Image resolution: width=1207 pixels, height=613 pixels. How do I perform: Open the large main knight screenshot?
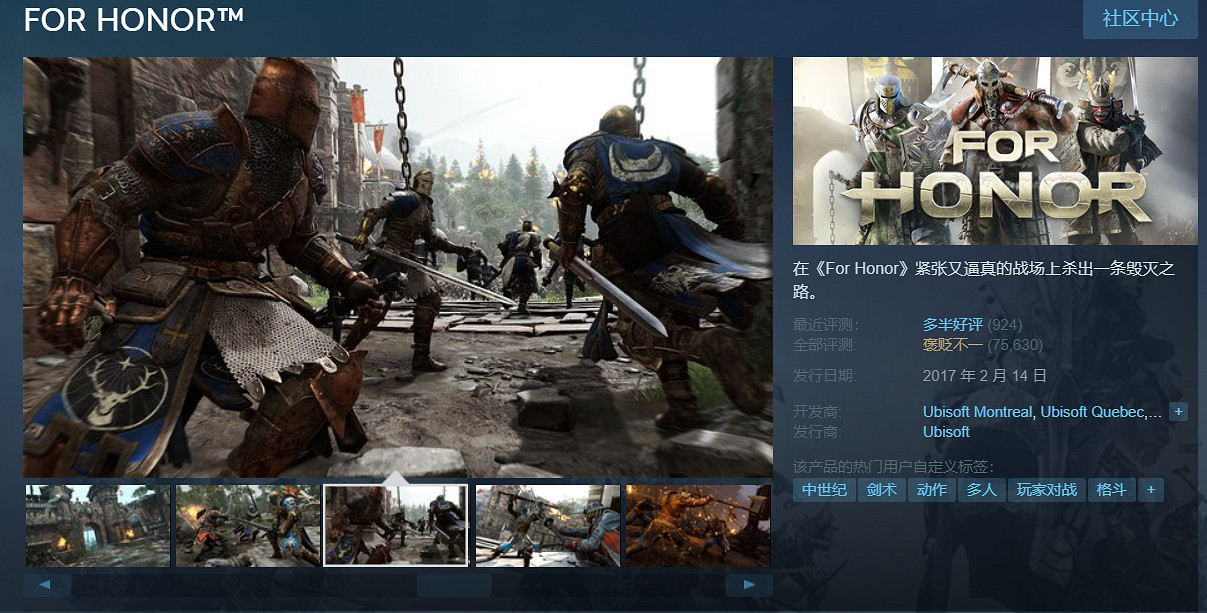[398, 265]
